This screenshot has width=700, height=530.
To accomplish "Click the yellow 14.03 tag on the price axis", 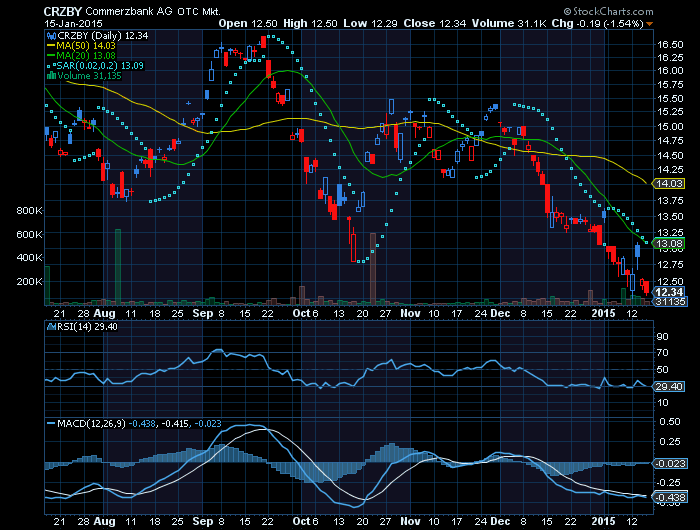I will pyautogui.click(x=668, y=184).
